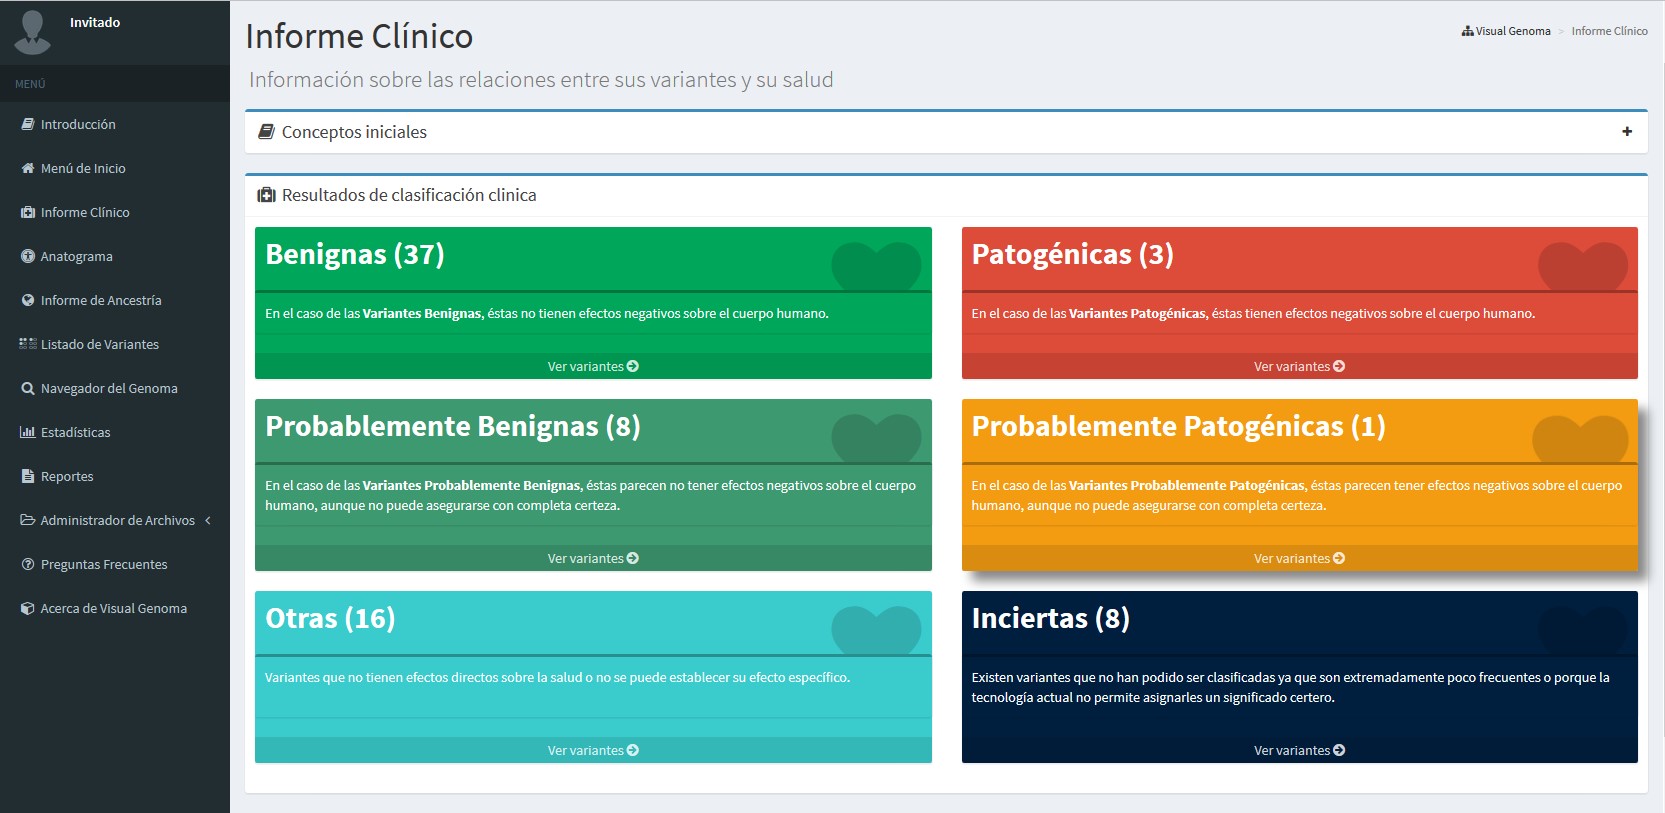Click the heart icon on Patogénicas card
This screenshot has height=813, width=1665.
[1582, 265]
